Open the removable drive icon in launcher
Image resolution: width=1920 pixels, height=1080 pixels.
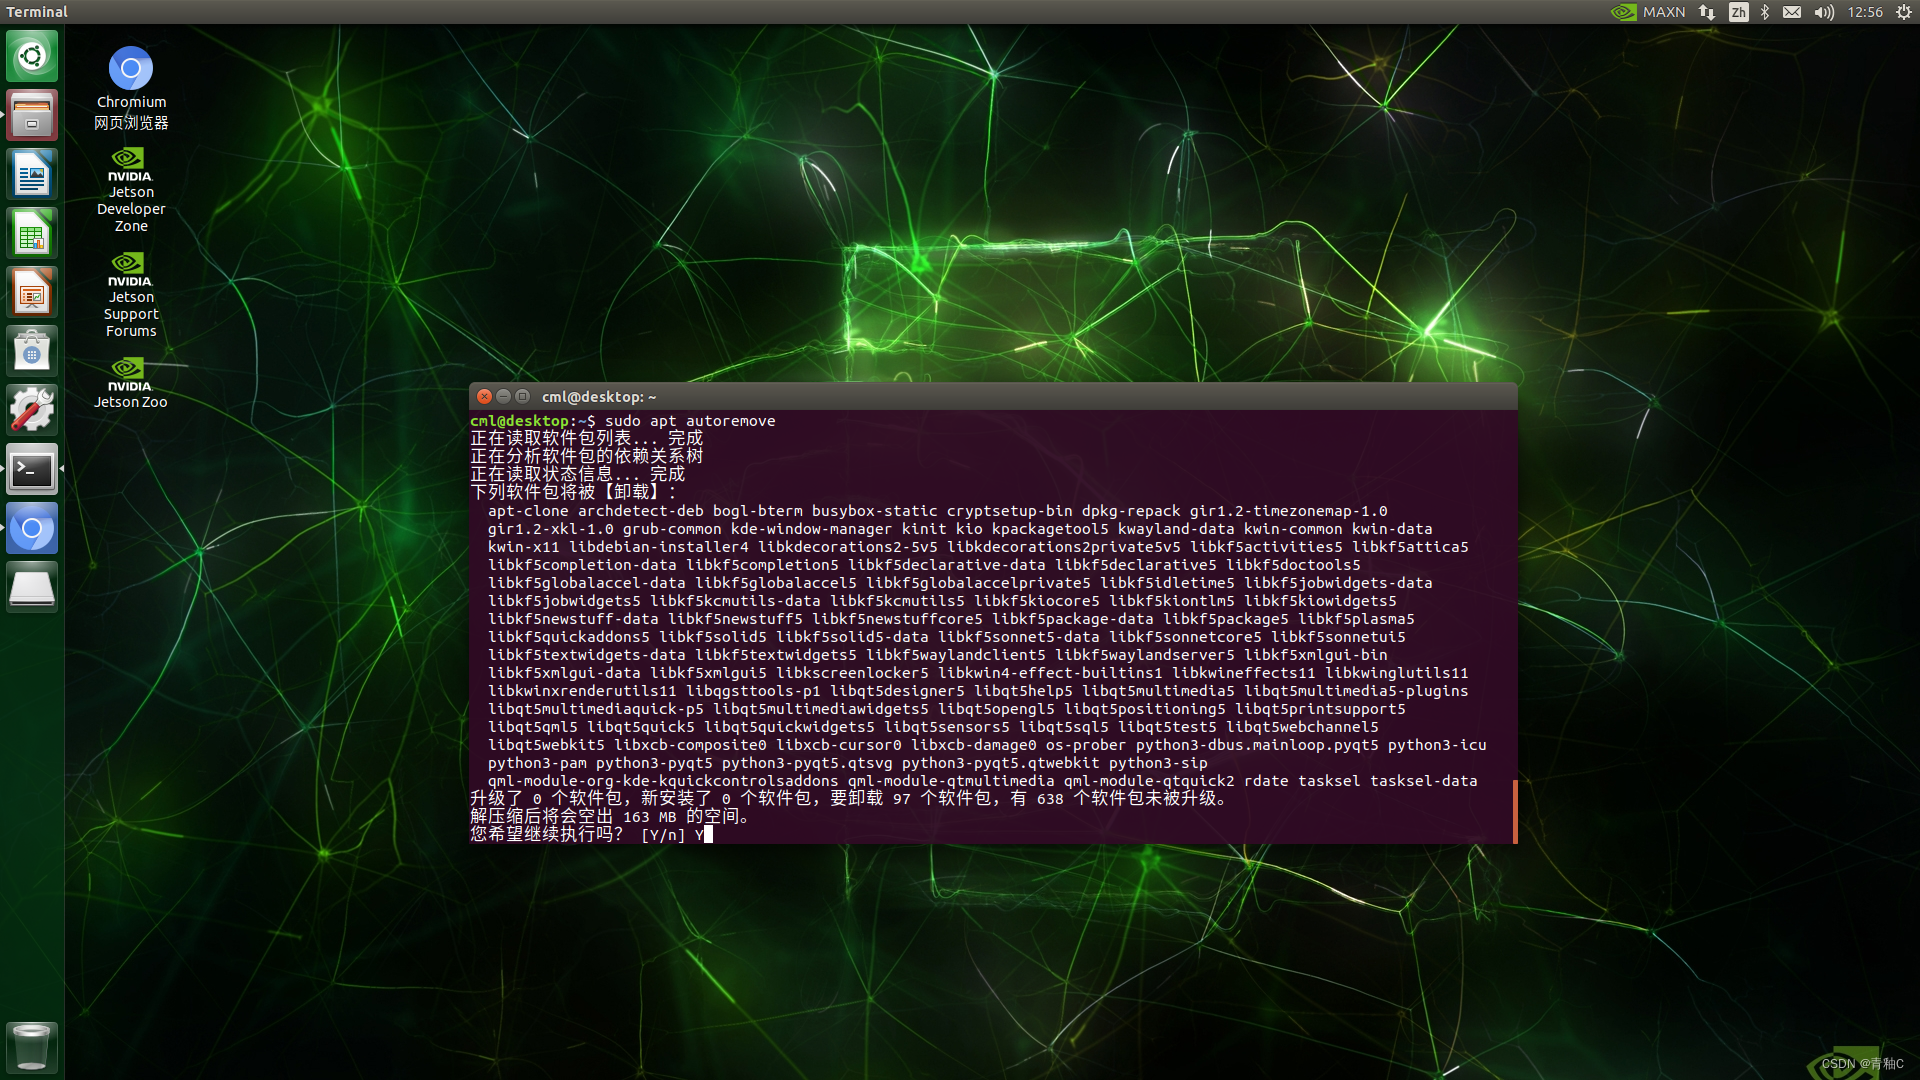click(x=32, y=587)
